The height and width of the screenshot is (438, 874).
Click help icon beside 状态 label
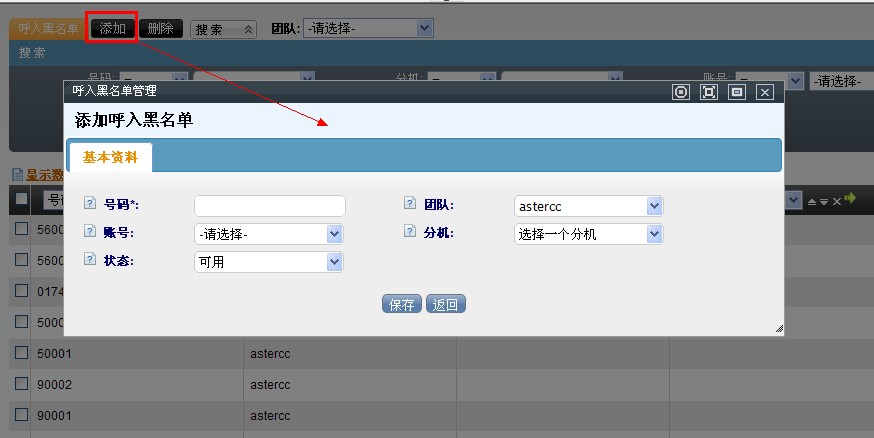point(90,260)
